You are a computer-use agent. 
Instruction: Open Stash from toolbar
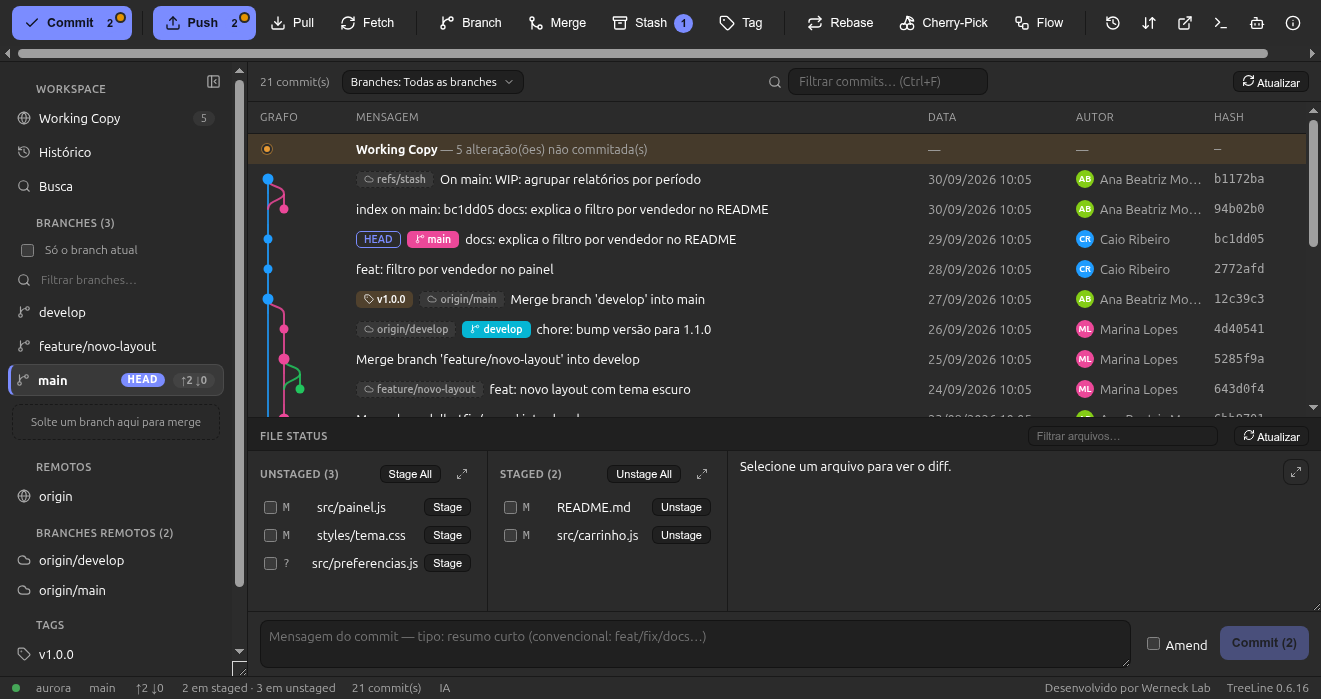[650, 23]
